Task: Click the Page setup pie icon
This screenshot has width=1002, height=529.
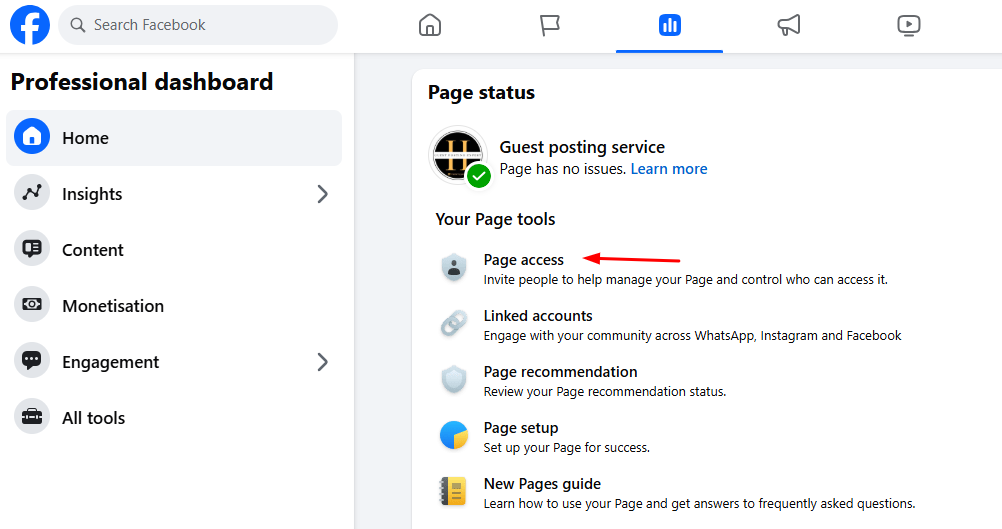Action: click(454, 436)
